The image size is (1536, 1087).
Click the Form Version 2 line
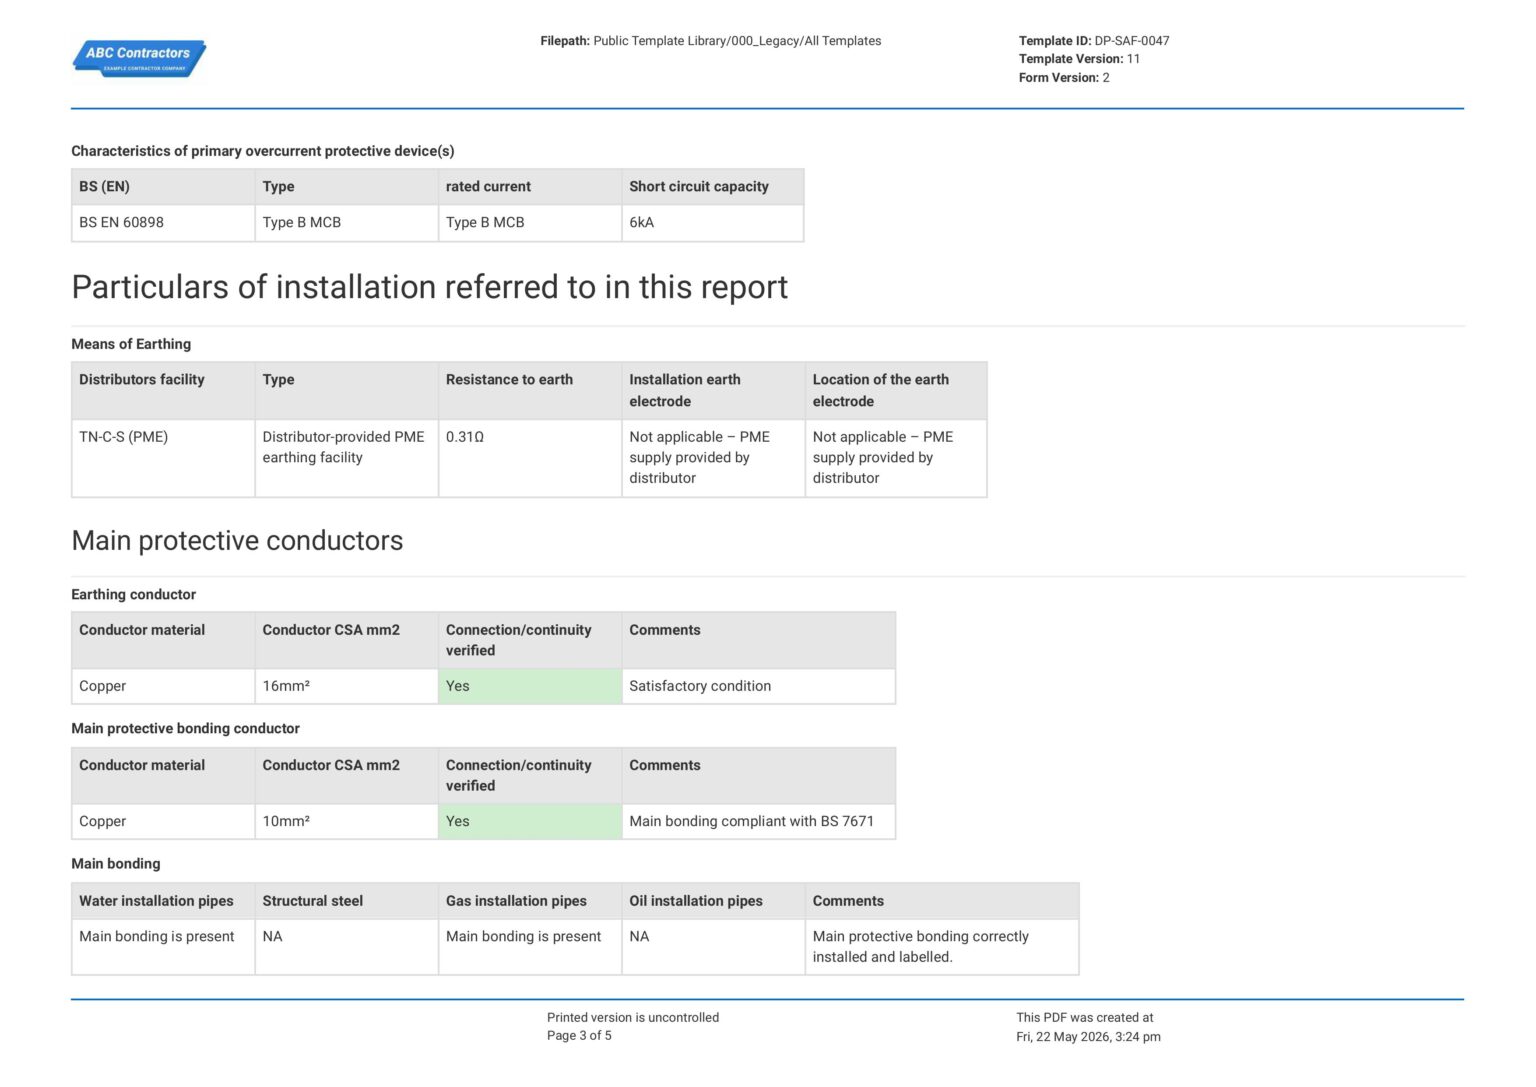[x=1064, y=78]
